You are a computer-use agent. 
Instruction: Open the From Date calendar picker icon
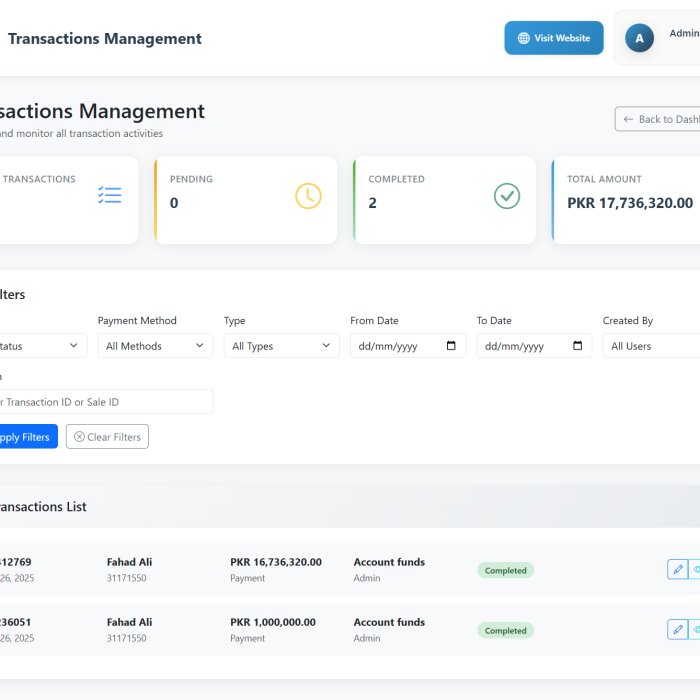(451, 346)
